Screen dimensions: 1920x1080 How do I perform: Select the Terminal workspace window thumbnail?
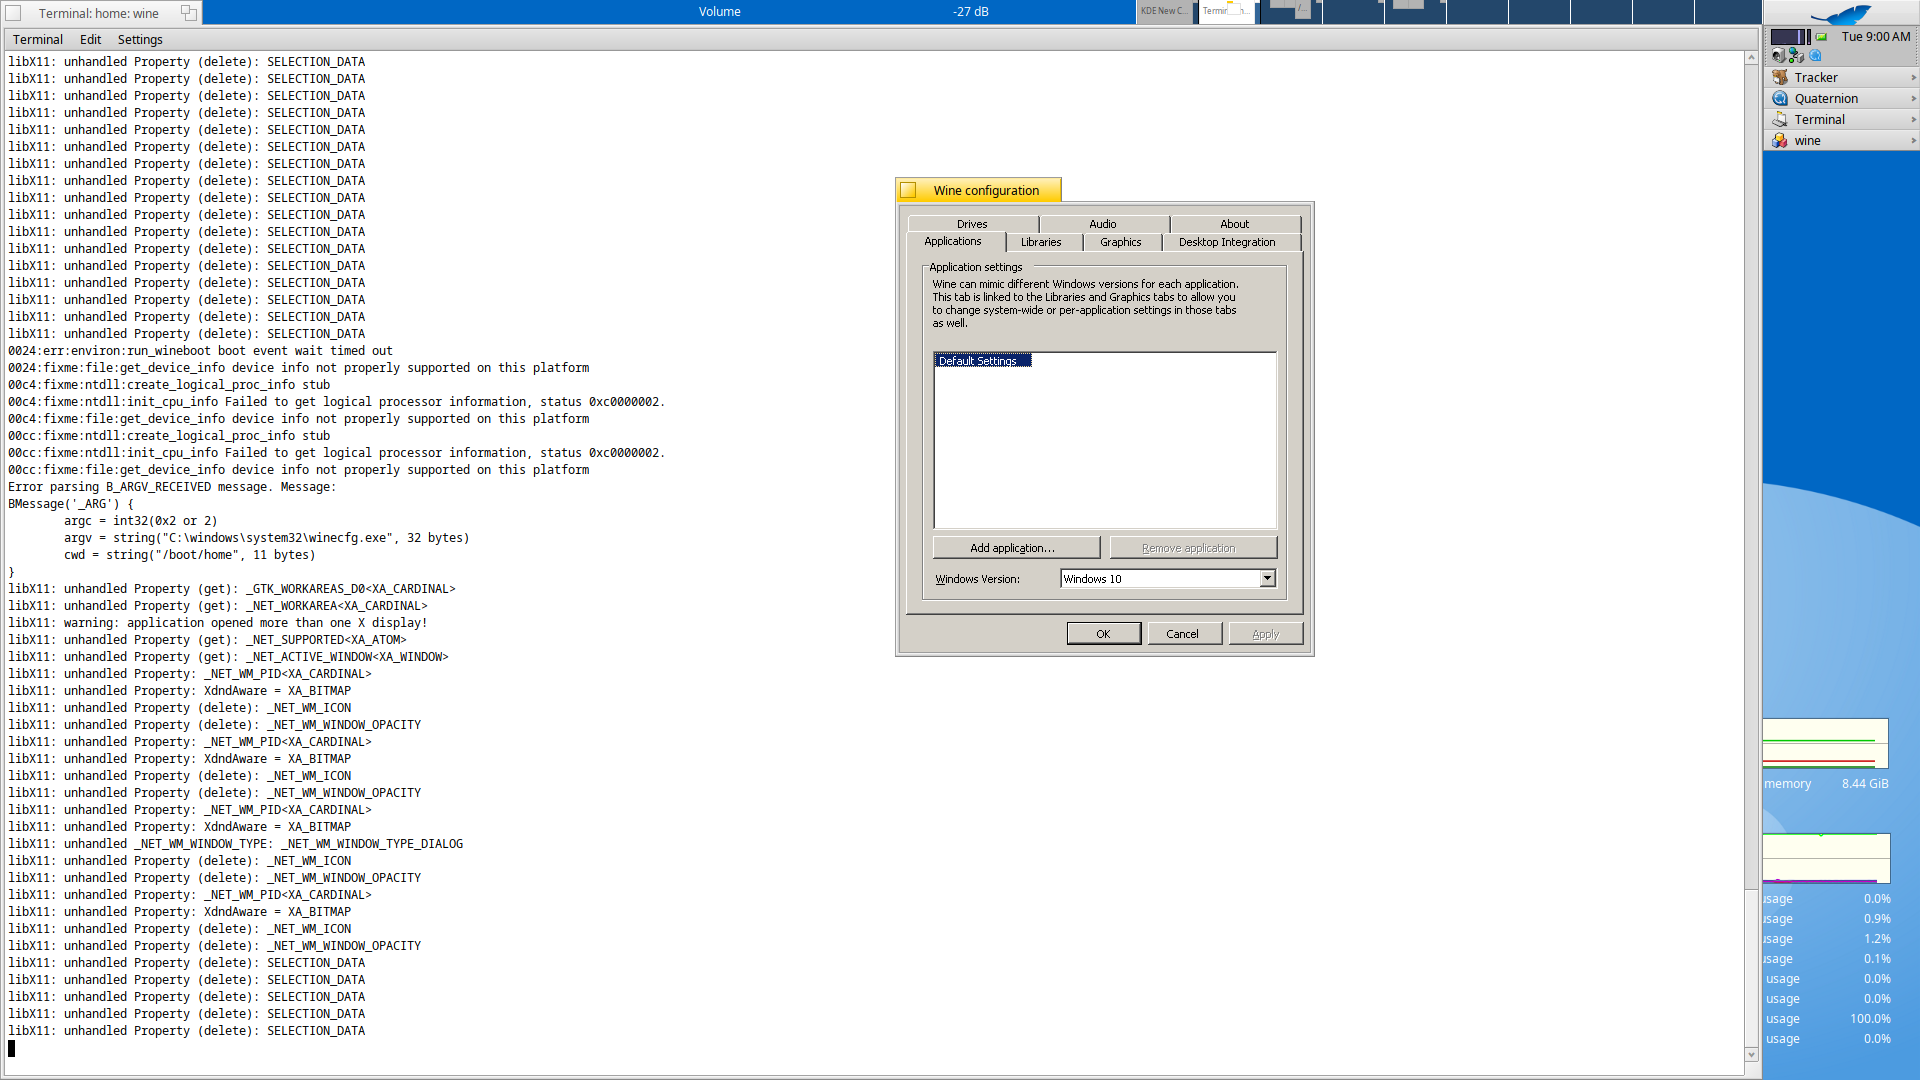tap(1226, 11)
